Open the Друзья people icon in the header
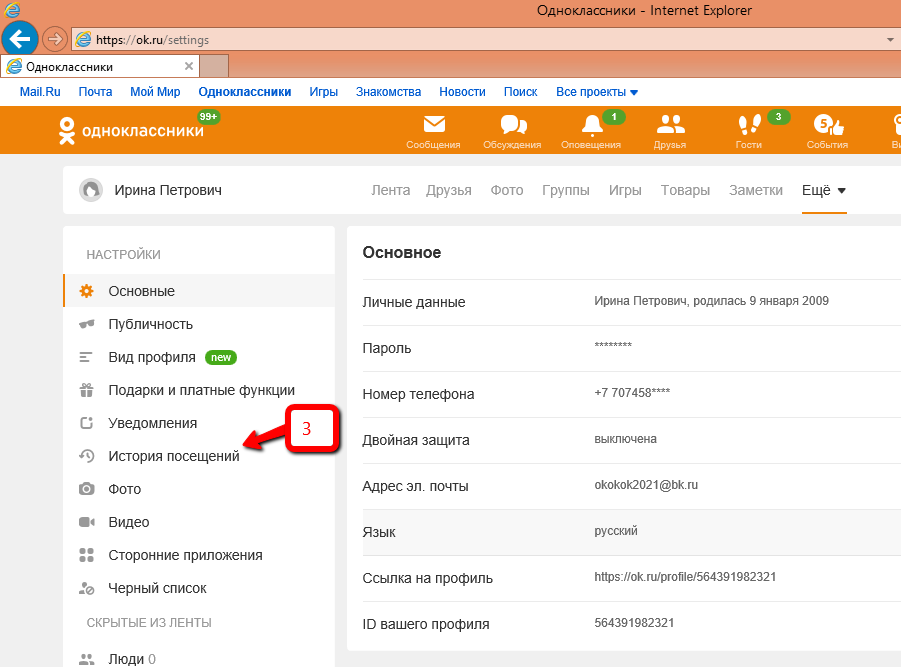The image size is (901, 667). coord(670,124)
